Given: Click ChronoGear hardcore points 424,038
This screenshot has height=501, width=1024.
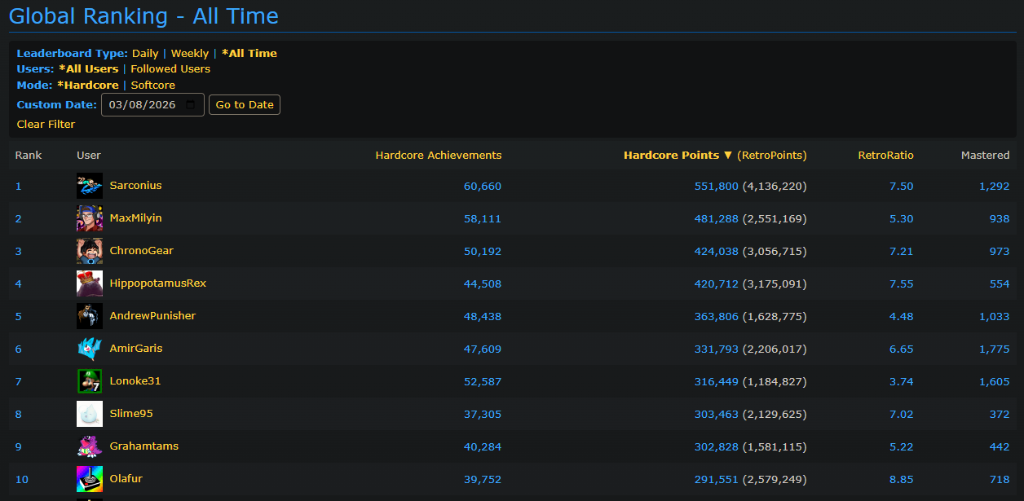Looking at the screenshot, I should (x=716, y=251).
